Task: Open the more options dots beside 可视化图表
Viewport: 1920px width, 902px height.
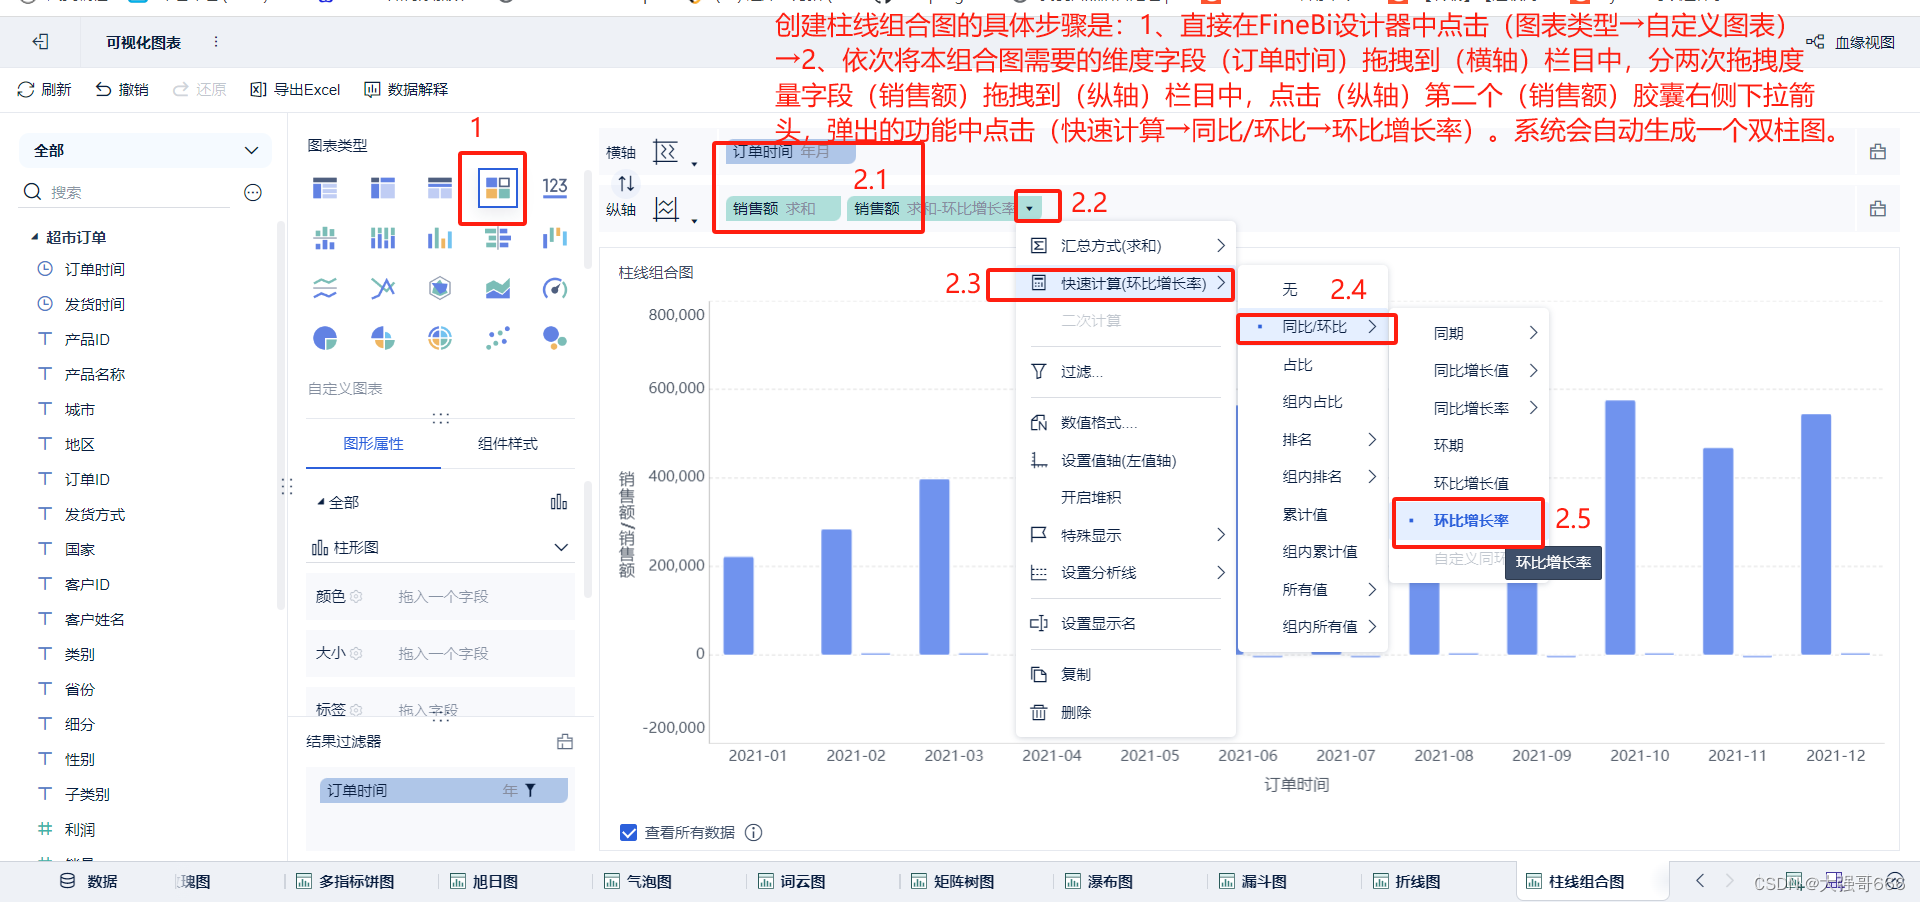Action: [216, 42]
